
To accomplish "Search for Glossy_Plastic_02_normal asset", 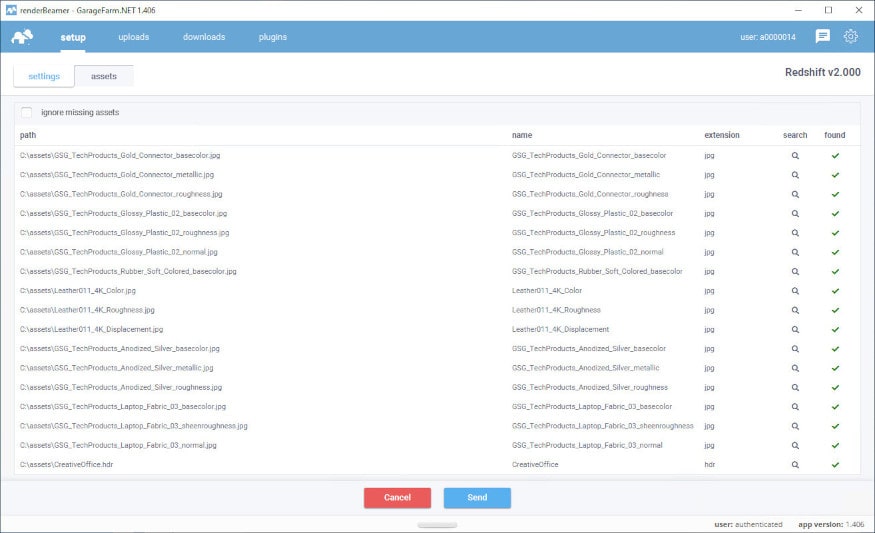I will pos(795,252).
